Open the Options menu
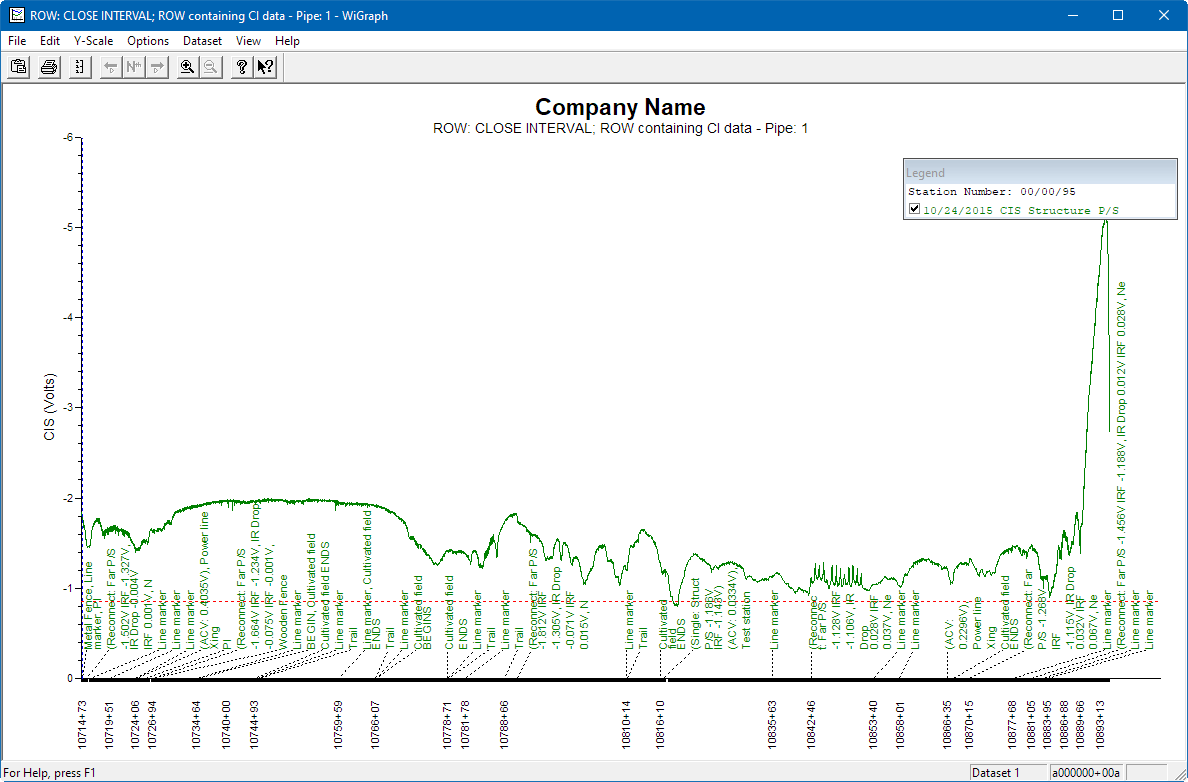The height and width of the screenshot is (782, 1188). (x=148, y=41)
